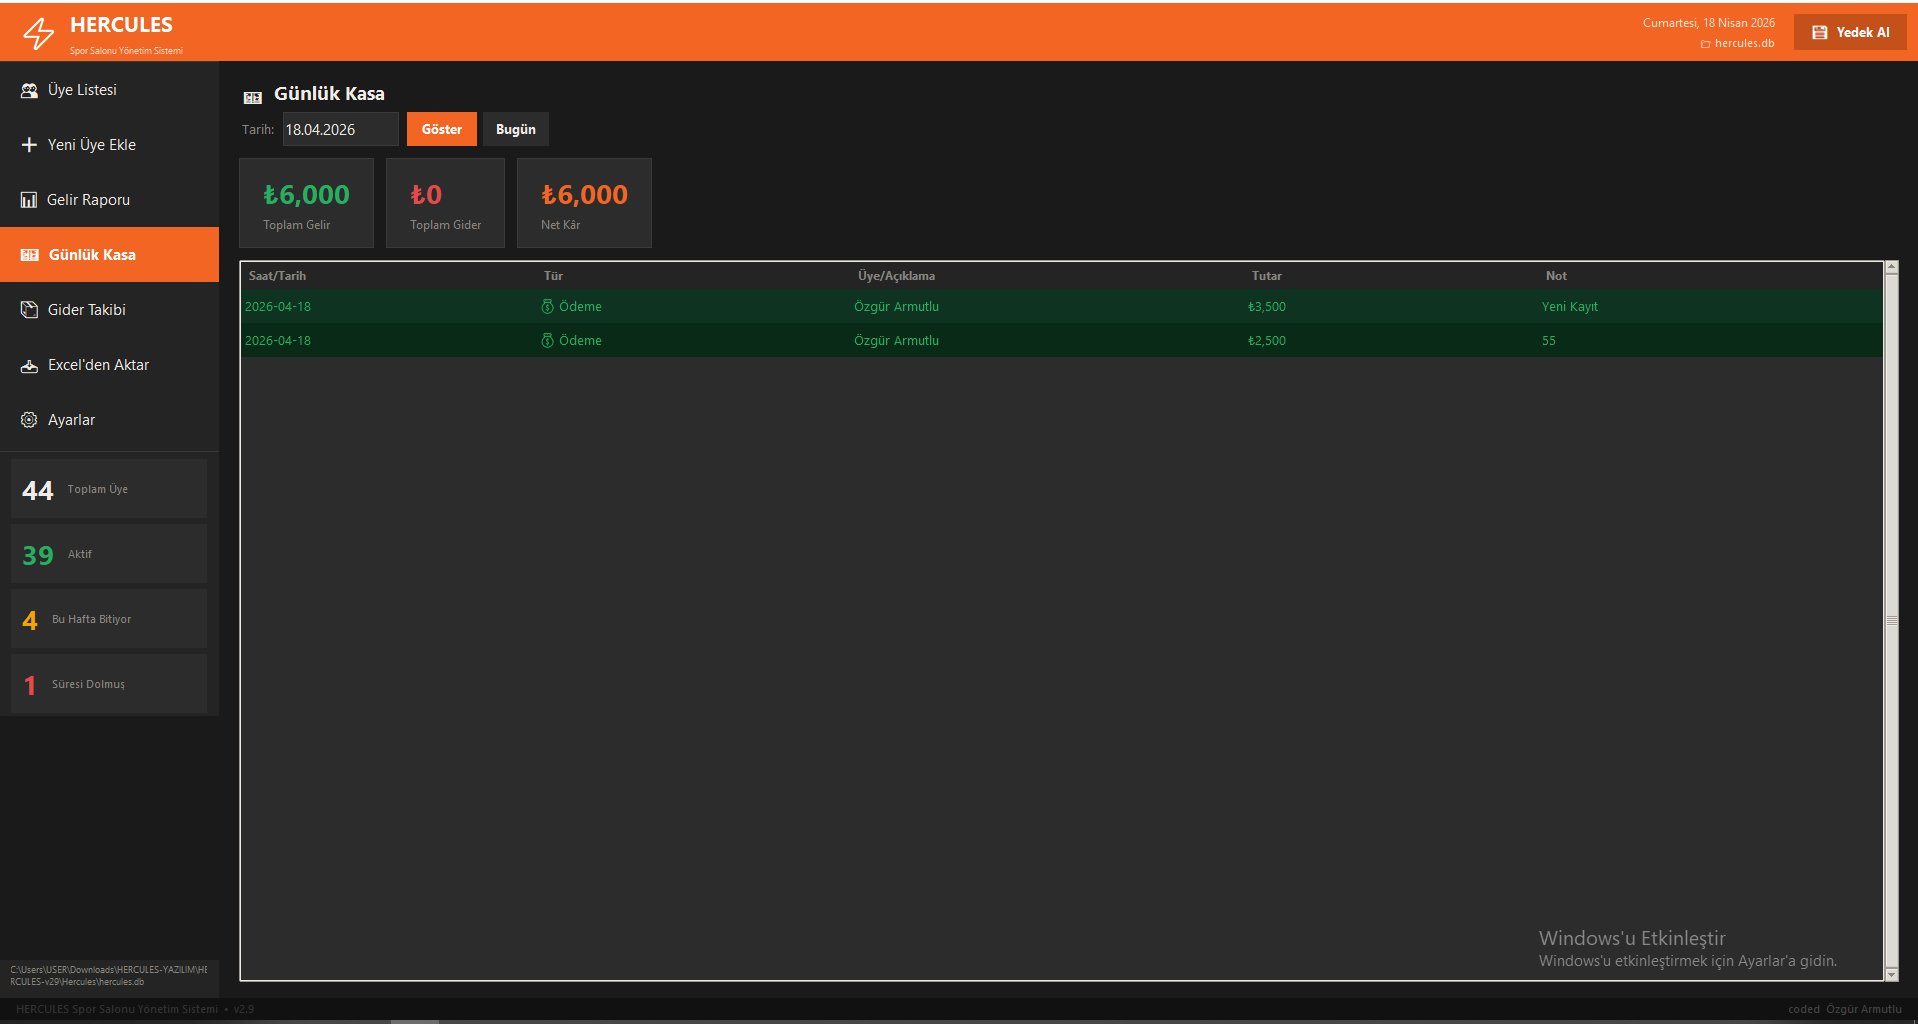Click the Ayarlar gear icon
Screen dimensions: 1918x1024
pos(29,420)
